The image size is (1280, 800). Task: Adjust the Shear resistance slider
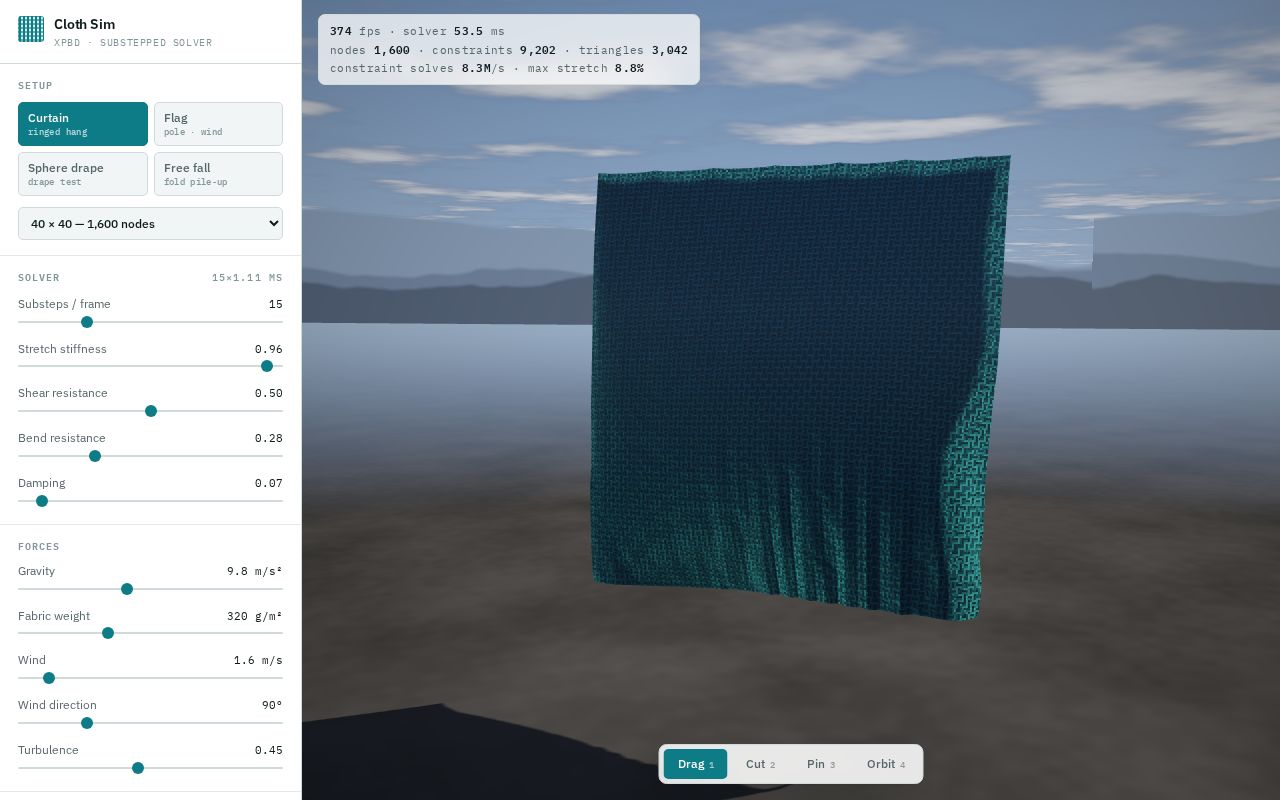point(150,411)
